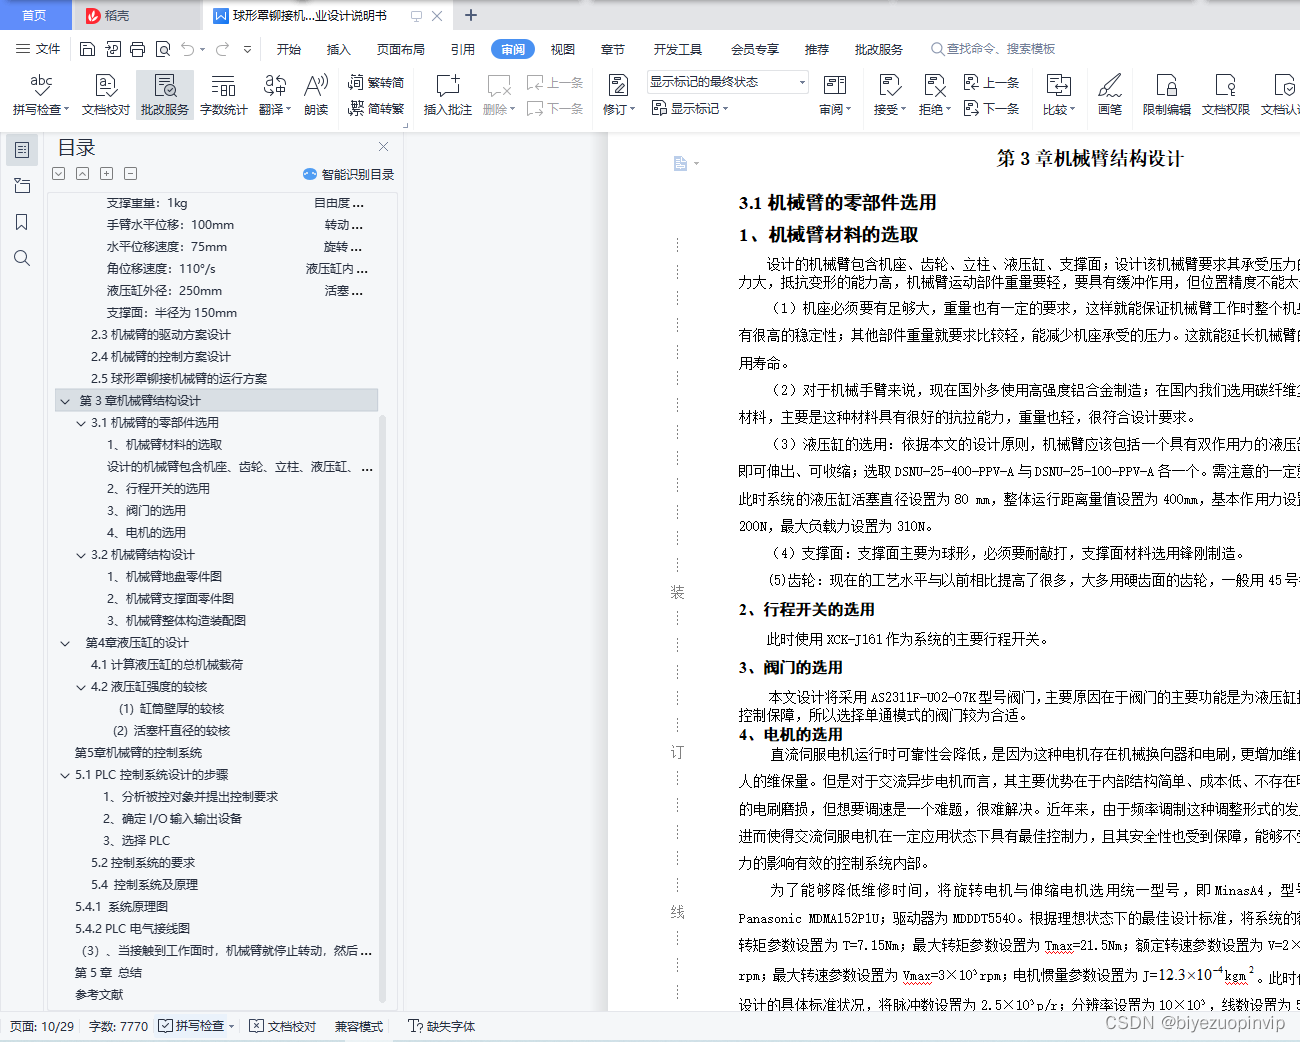
Task: Open the 文件 menu
Action: point(38,49)
